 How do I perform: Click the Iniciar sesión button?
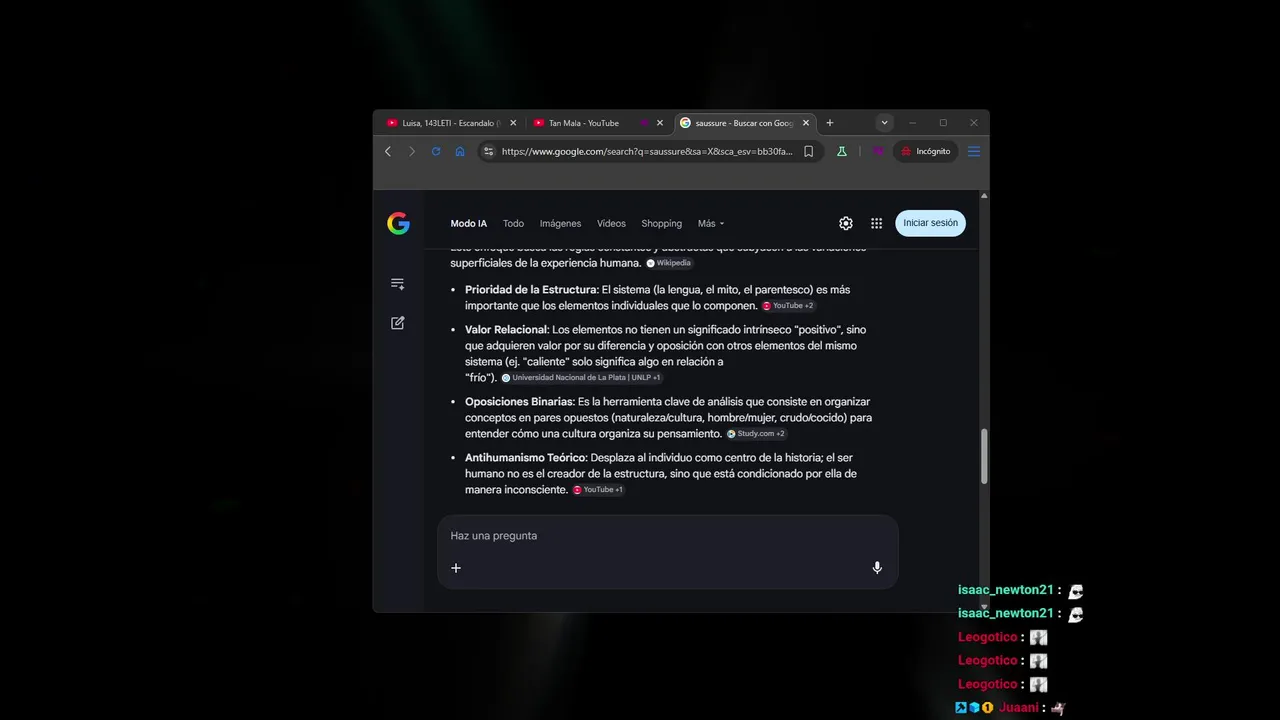tap(930, 223)
